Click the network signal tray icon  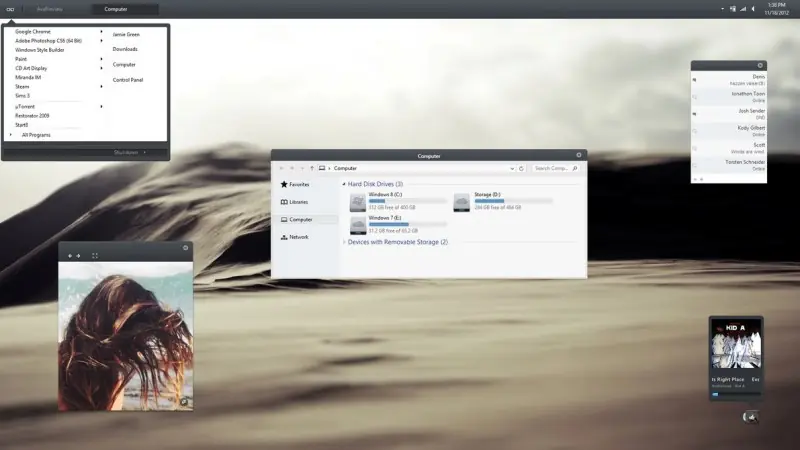tap(743, 9)
